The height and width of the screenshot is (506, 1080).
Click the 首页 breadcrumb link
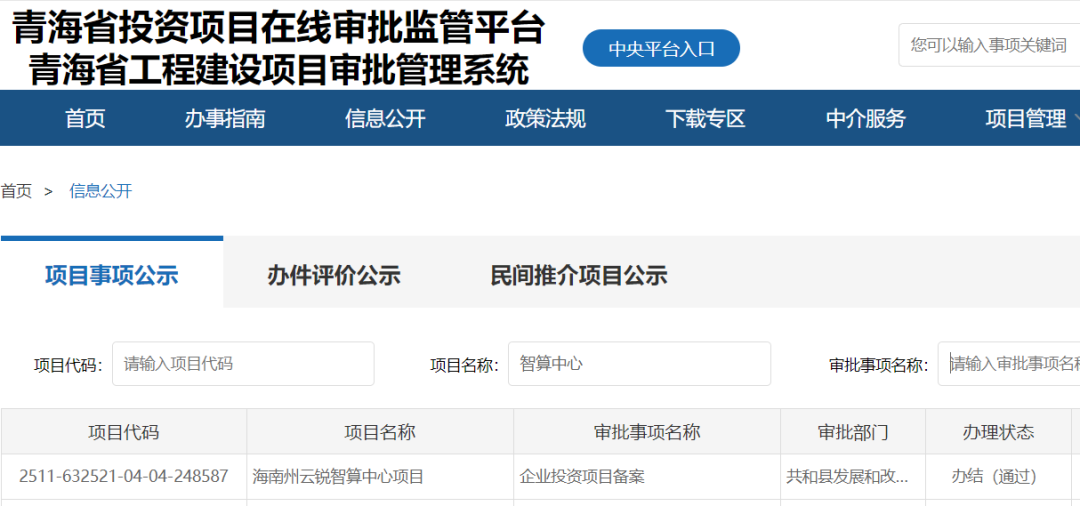16,191
